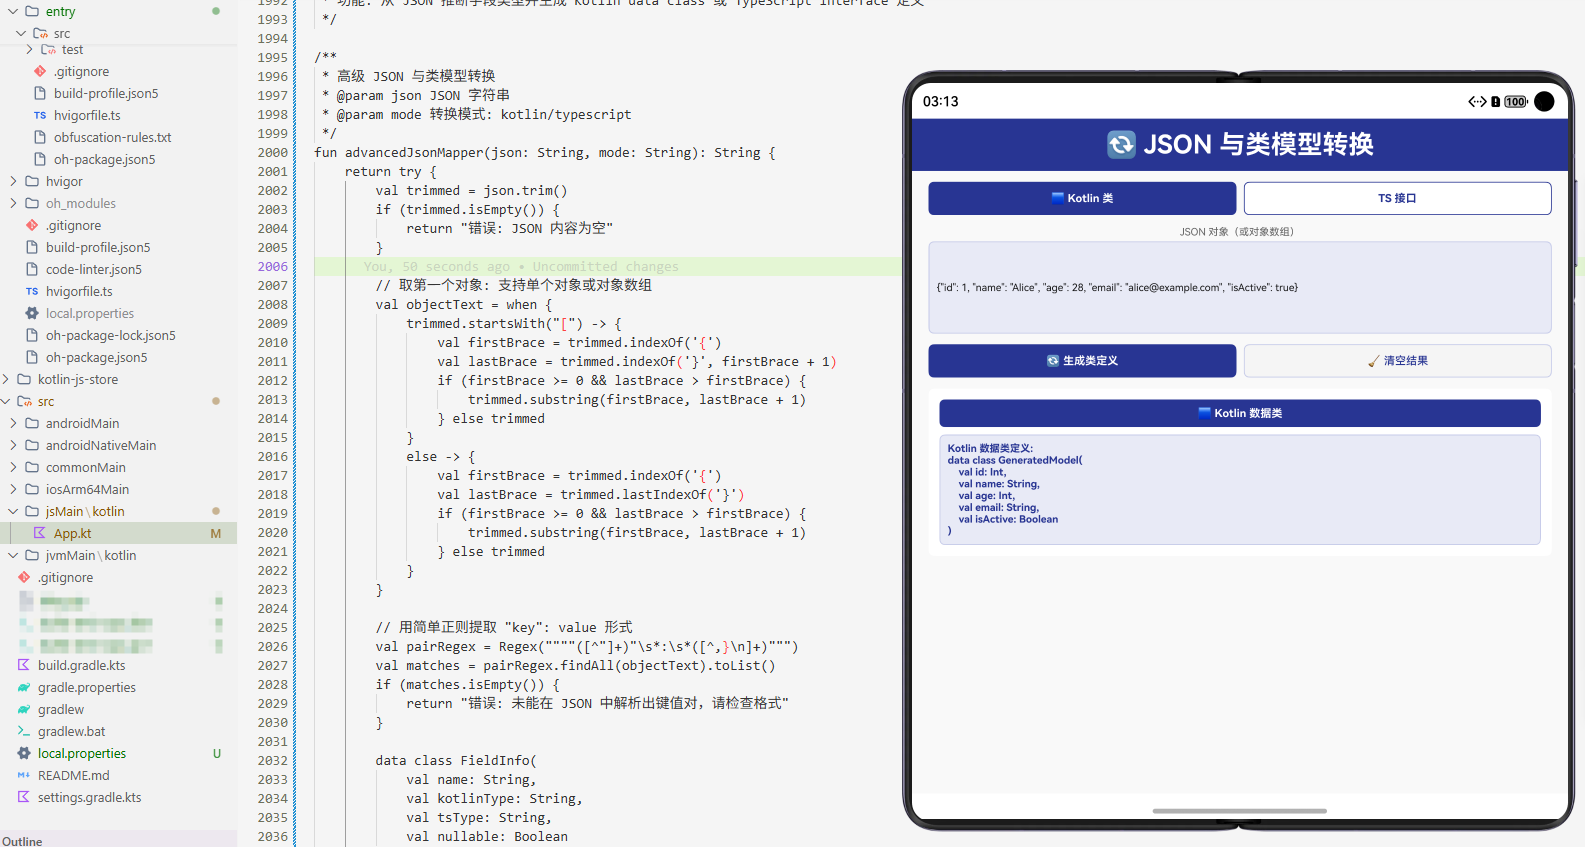Click the JSON input text area

coord(1240,287)
